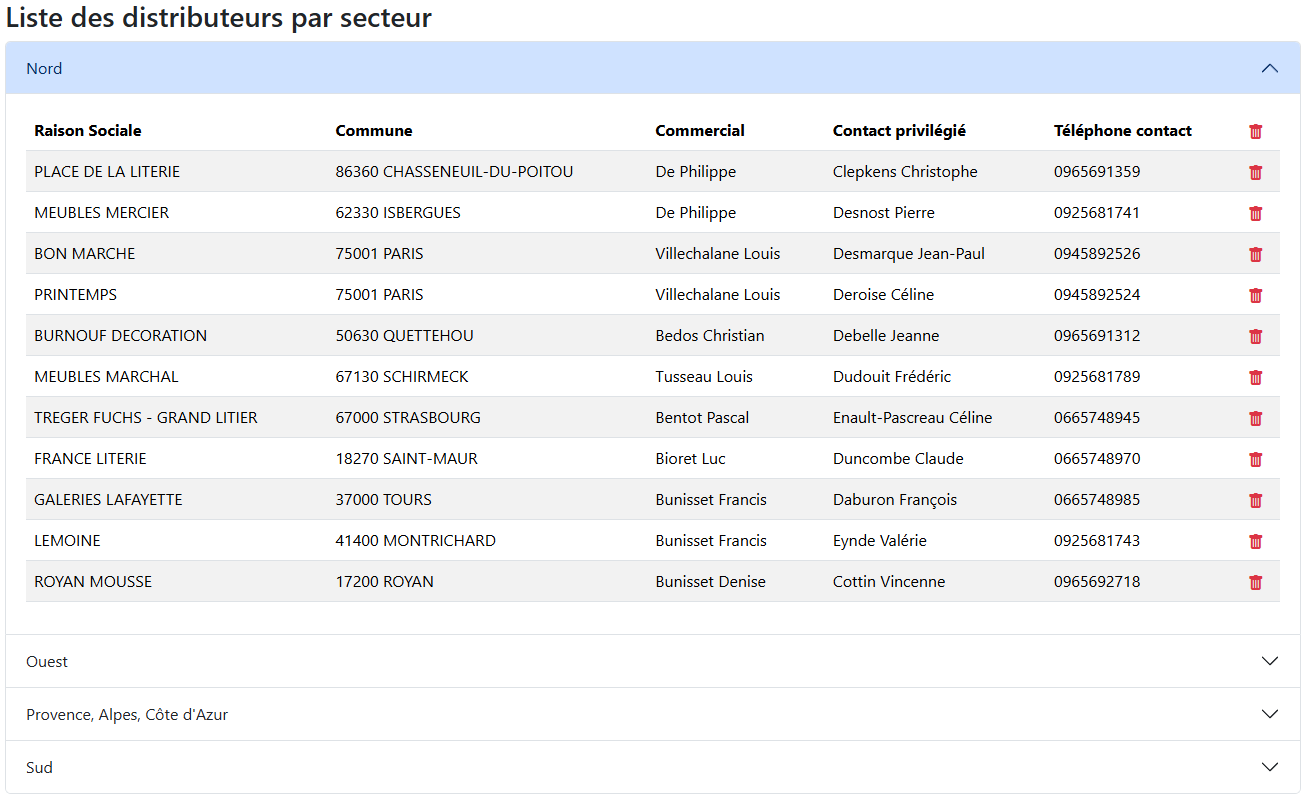Click contact Deroise Céline
1309x804 pixels.
(x=883, y=294)
